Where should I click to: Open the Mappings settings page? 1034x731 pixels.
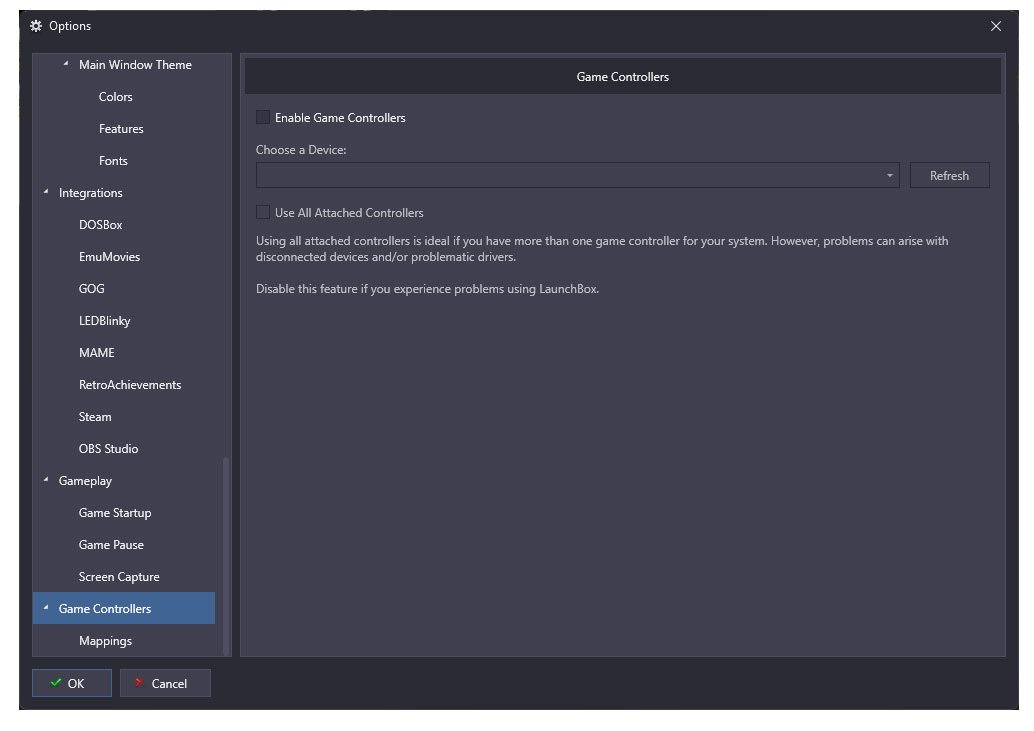[x=105, y=641]
